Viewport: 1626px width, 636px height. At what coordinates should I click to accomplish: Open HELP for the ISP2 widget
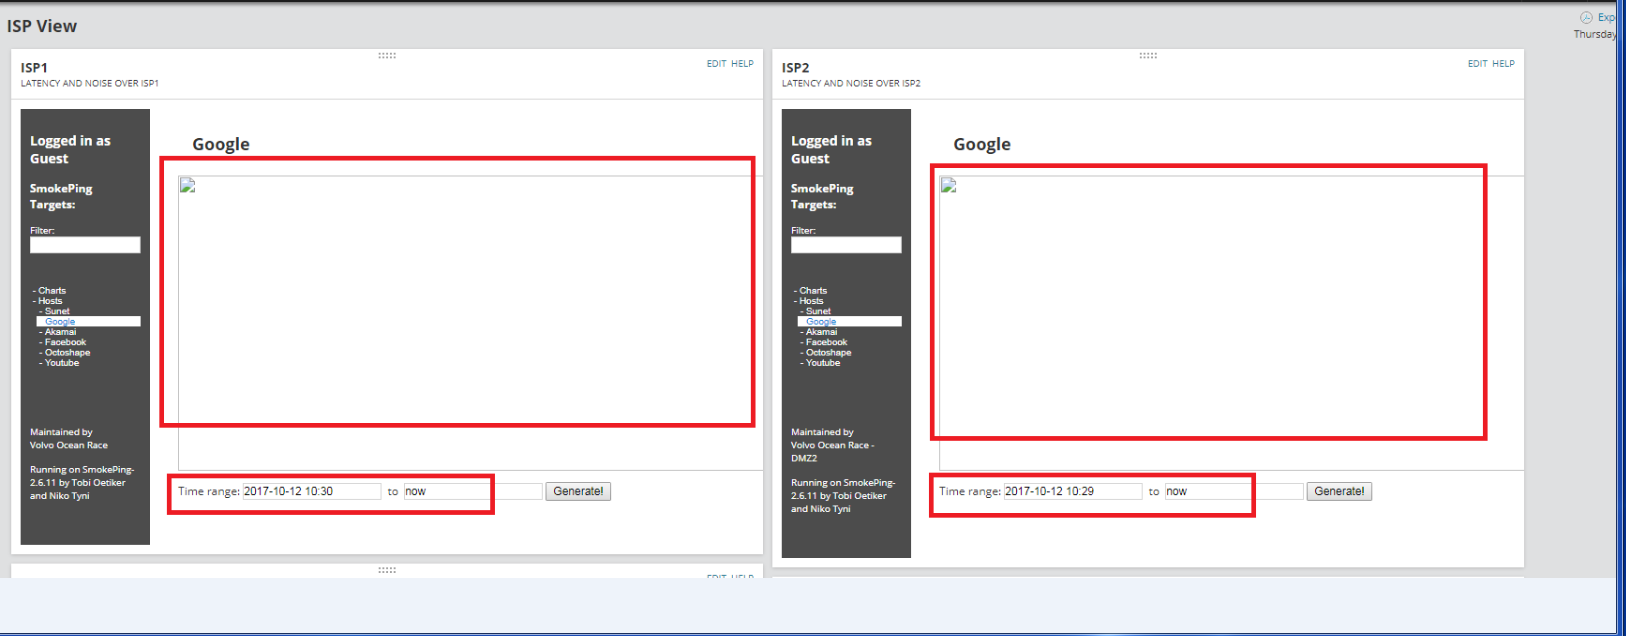tap(1503, 64)
